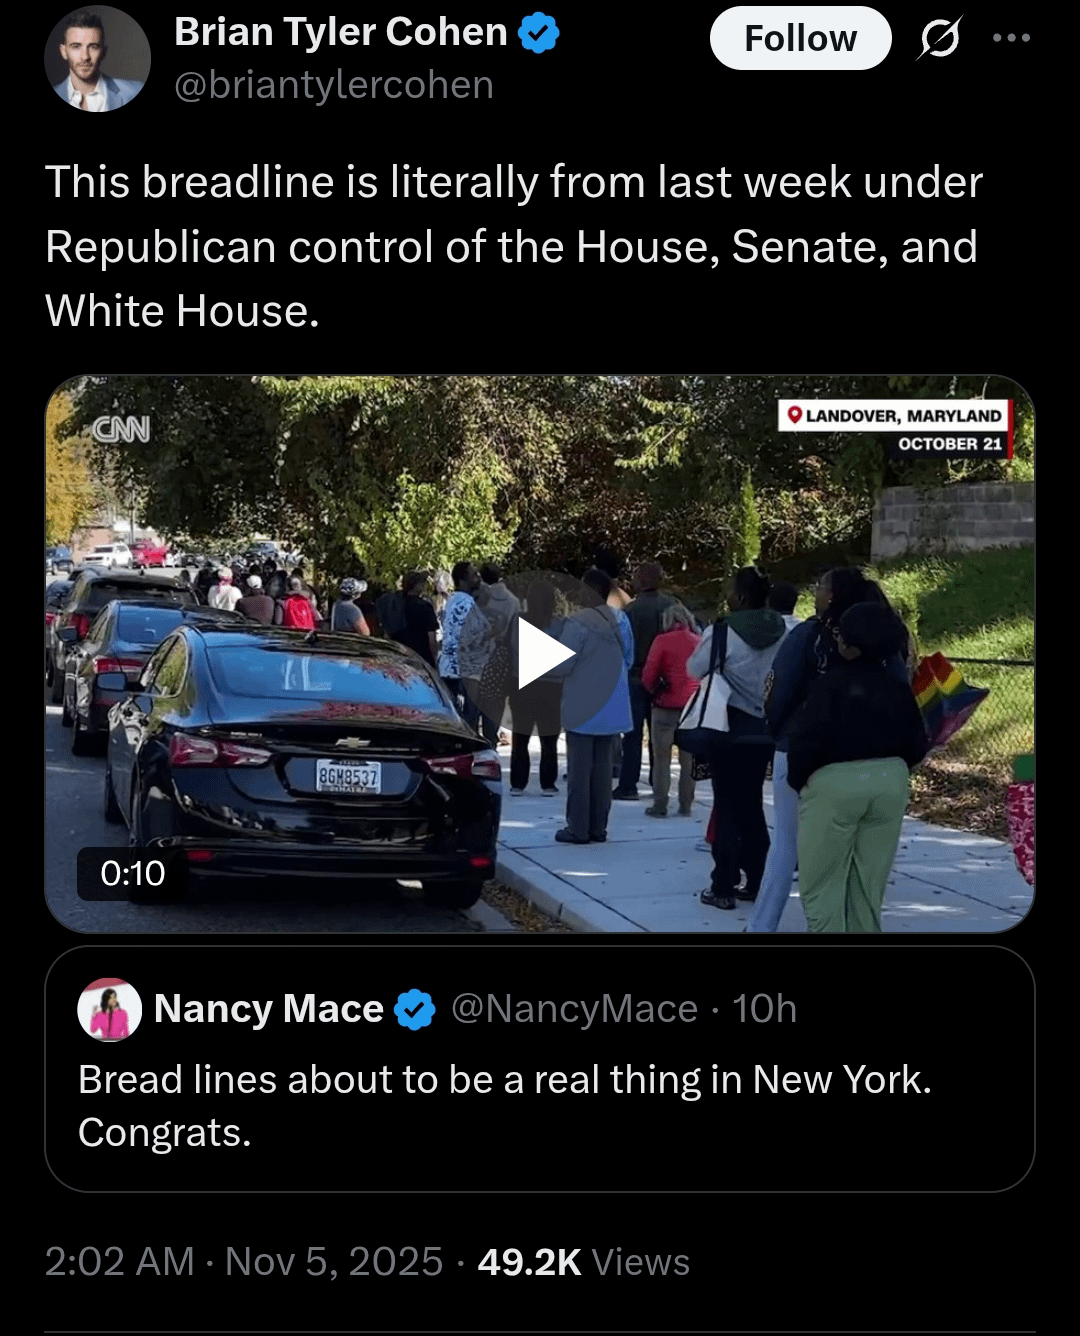Viewport: 1080px width, 1336px height.
Task: Click the Brian Tyler Cohen display name
Action: (340, 33)
